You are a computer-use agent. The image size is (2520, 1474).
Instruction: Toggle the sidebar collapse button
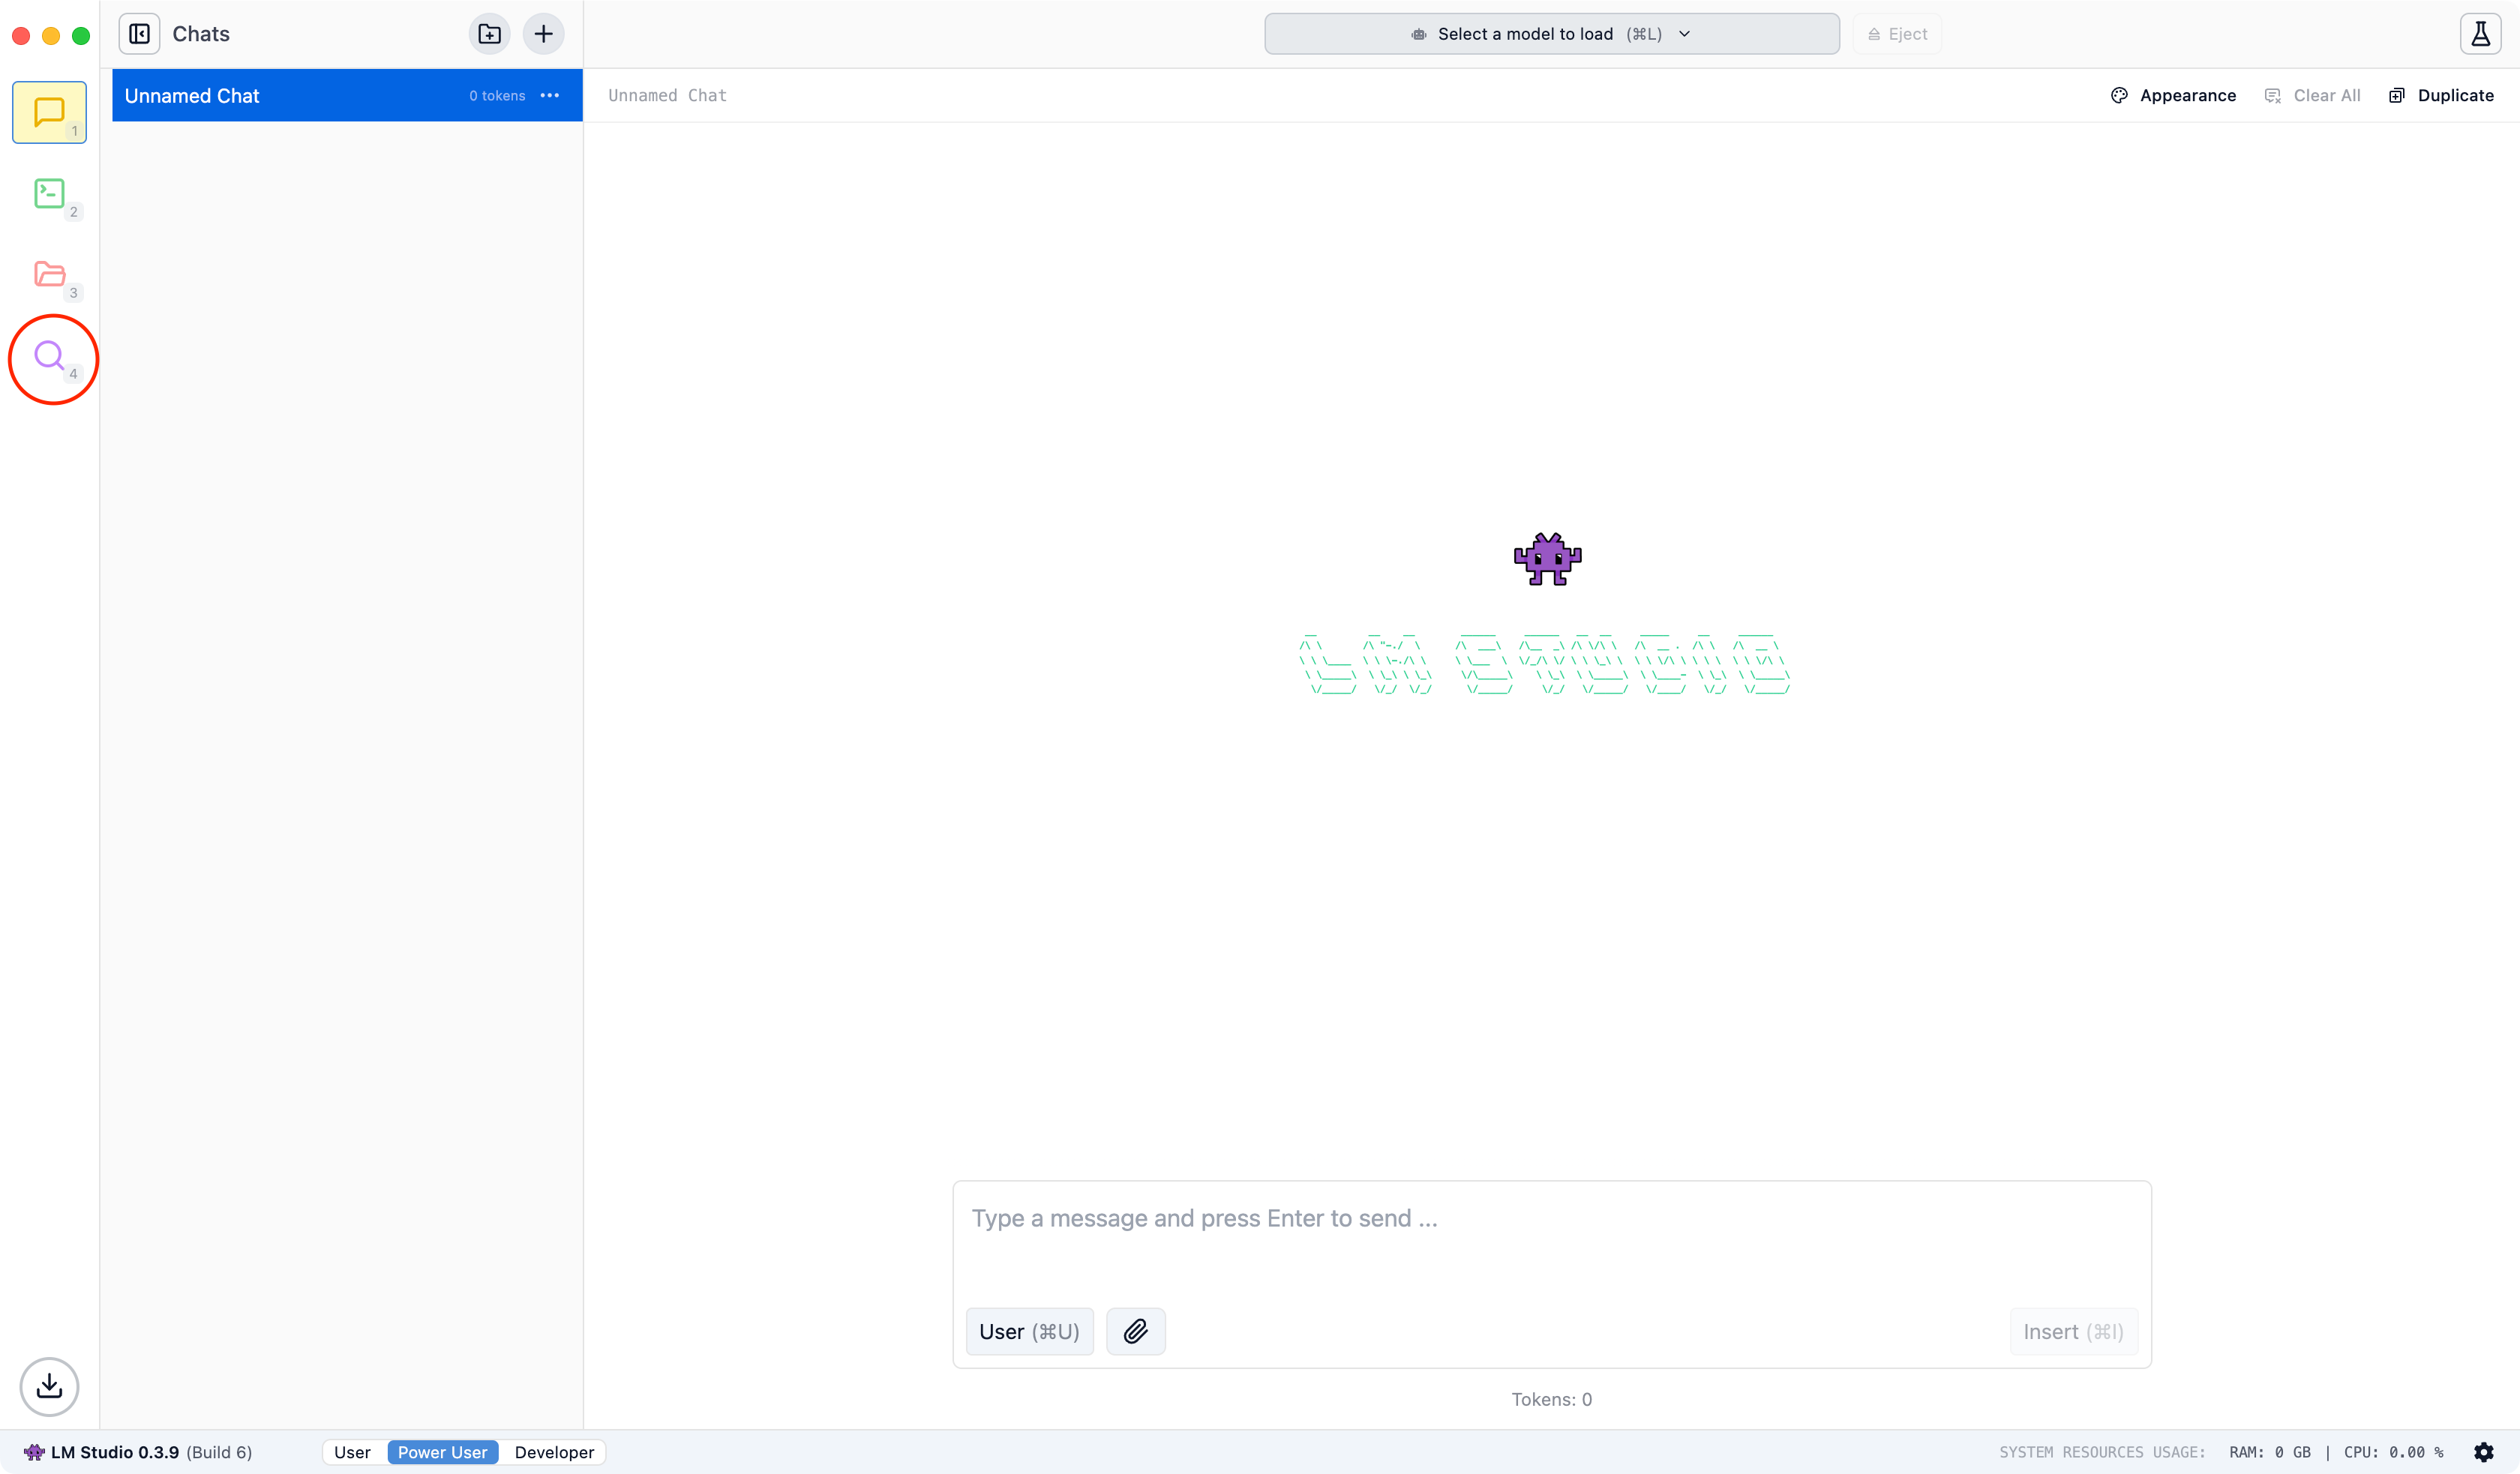pyautogui.click(x=139, y=33)
